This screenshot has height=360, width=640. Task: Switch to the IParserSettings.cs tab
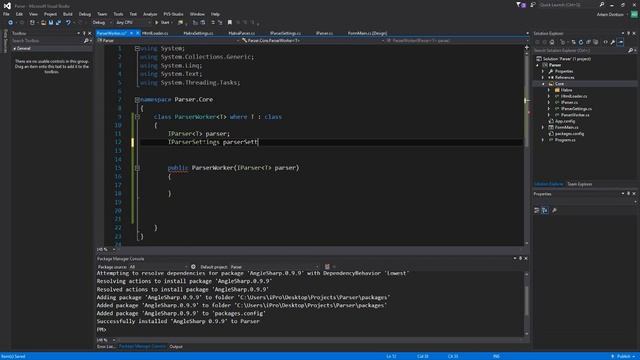[285, 33]
